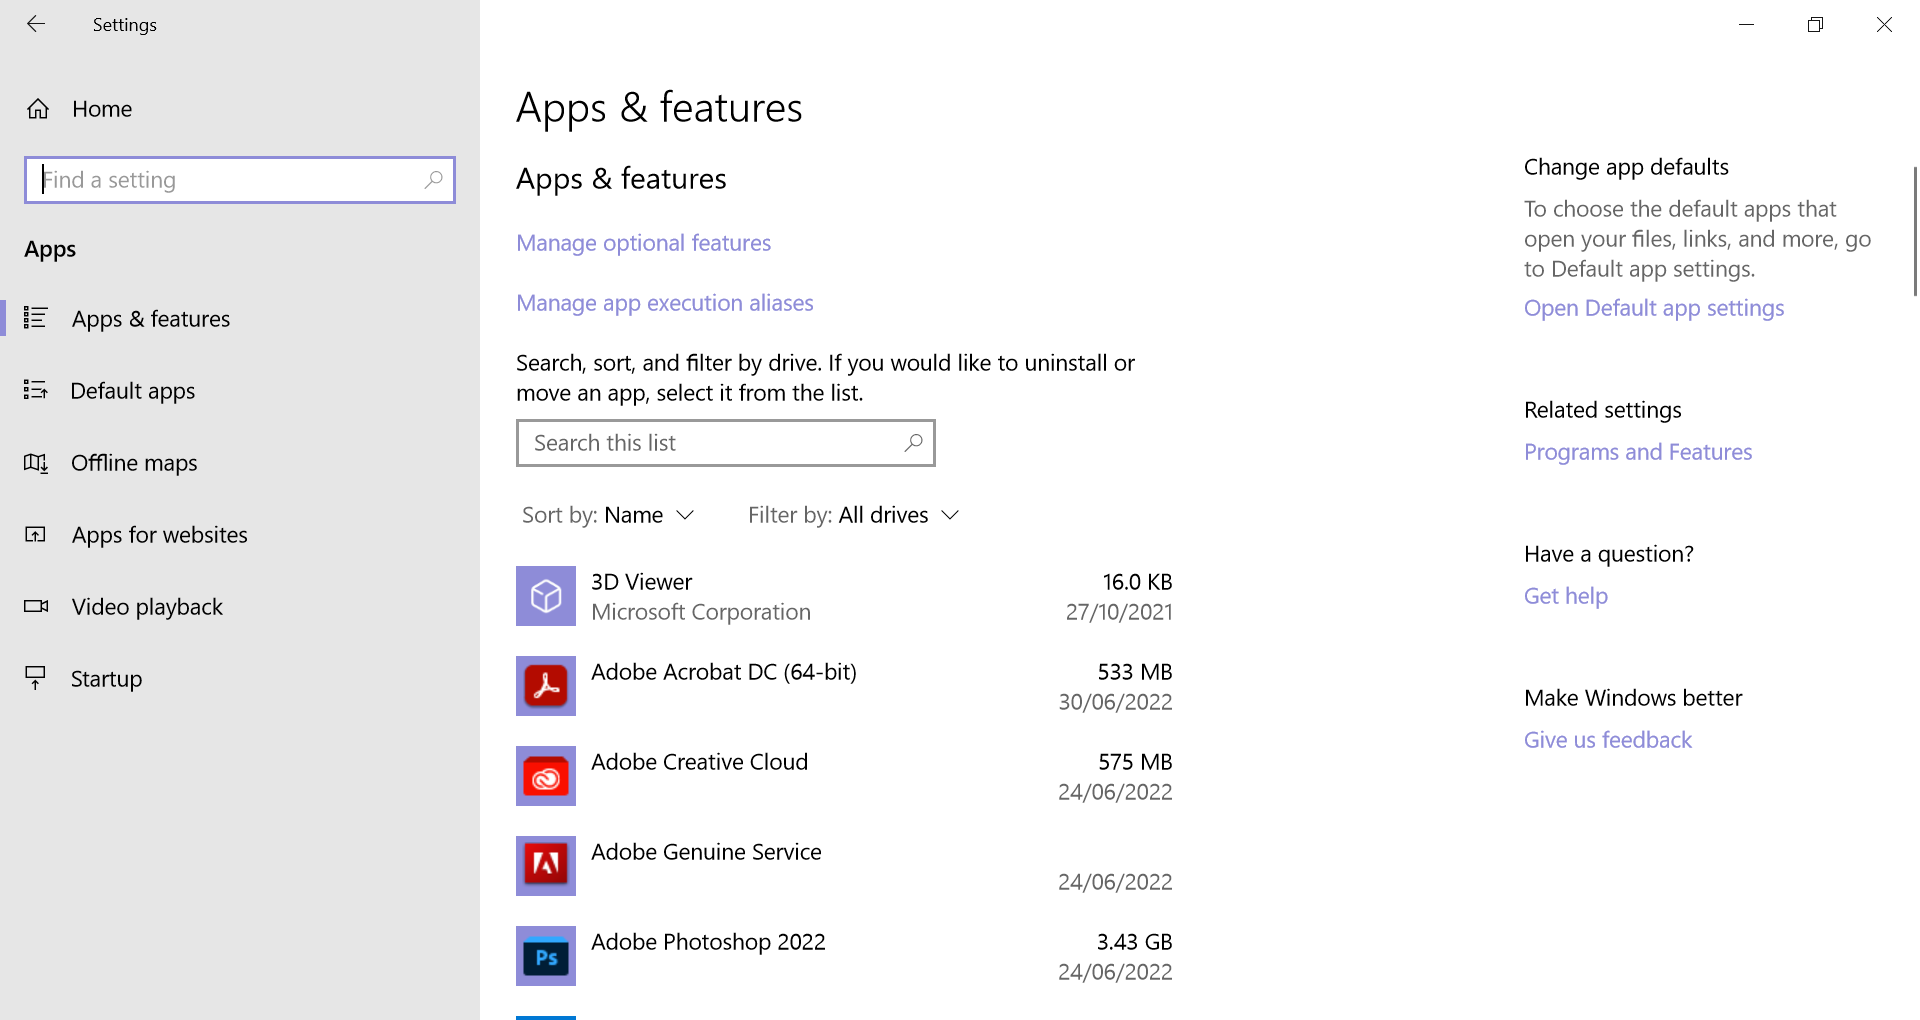Click the Get help link
Screen dimensions: 1920x1020
pos(1566,596)
